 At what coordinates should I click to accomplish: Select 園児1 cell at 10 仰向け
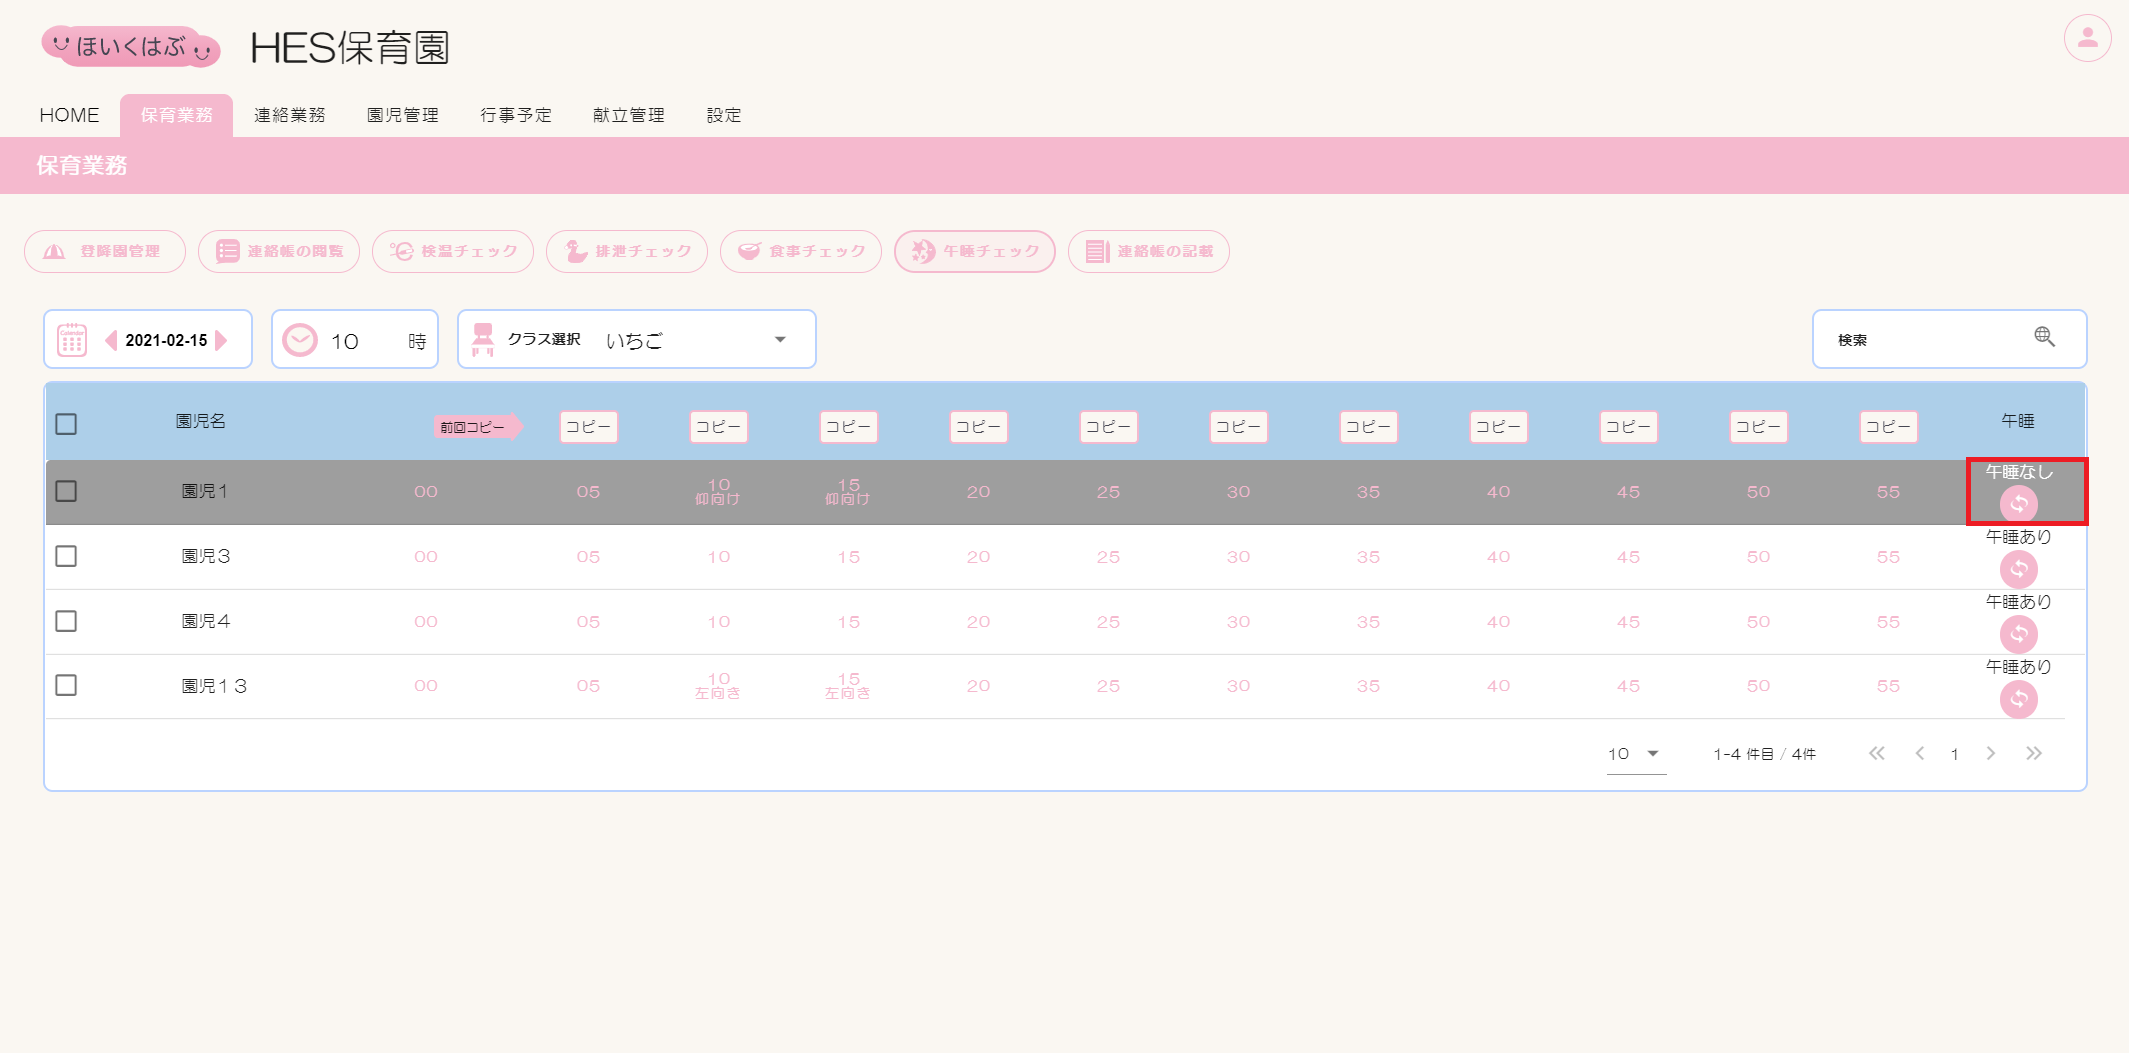(718, 491)
